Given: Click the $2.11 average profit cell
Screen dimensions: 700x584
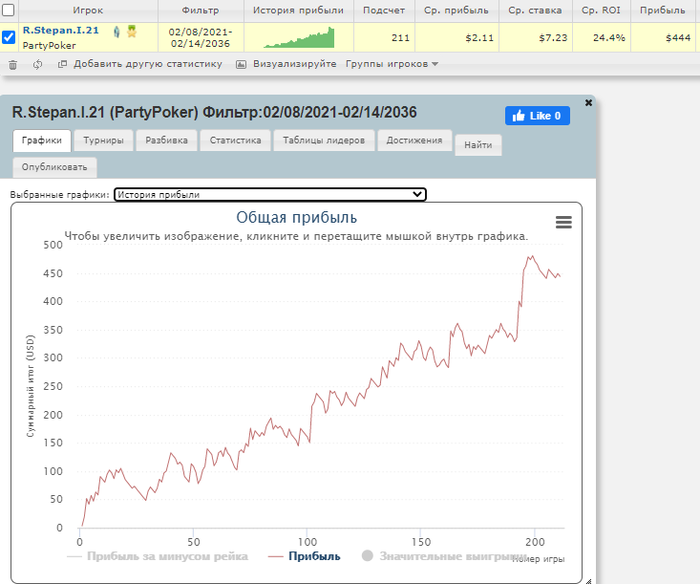Looking at the screenshot, I should [x=457, y=38].
